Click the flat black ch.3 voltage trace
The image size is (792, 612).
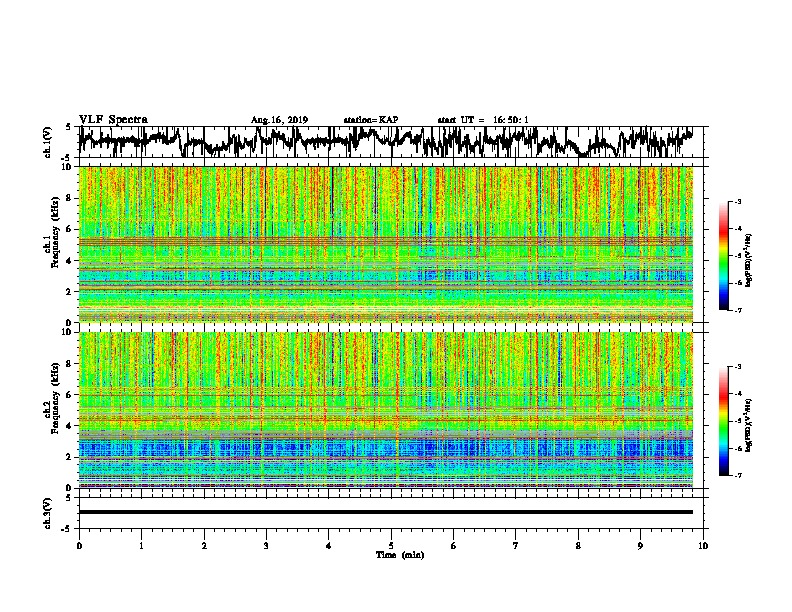[386, 512]
